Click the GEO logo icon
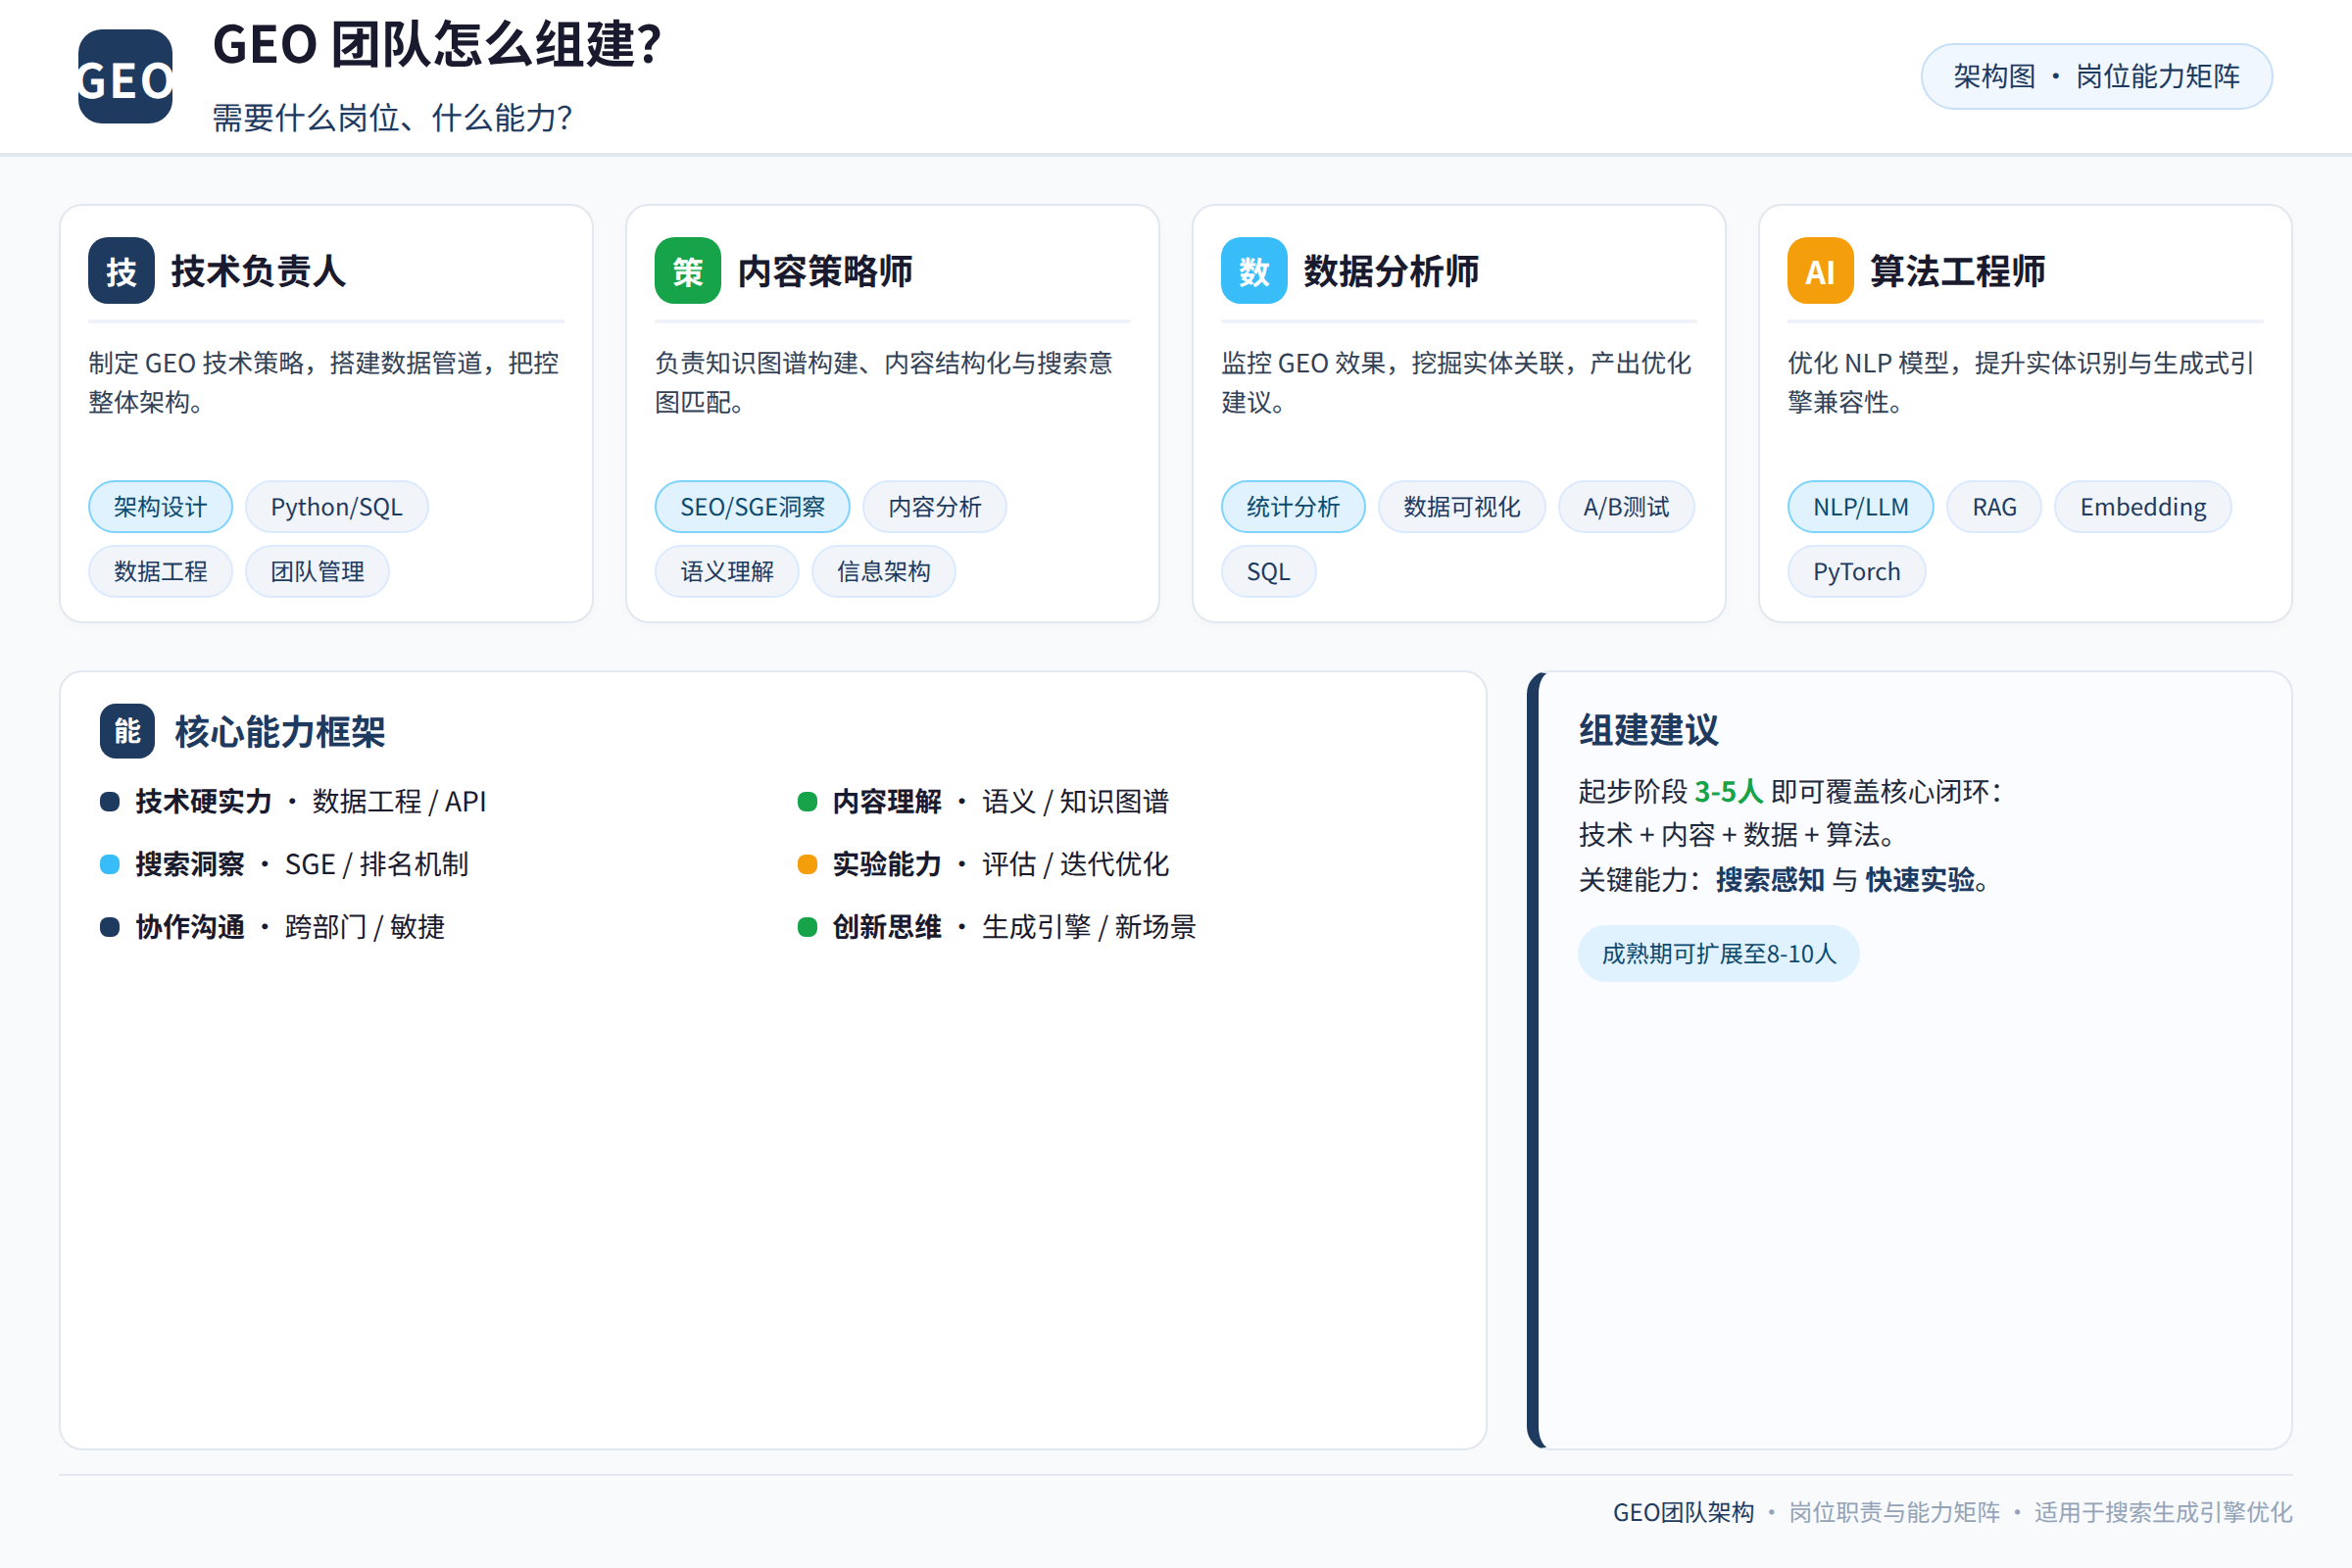The height and width of the screenshot is (1568, 2352). click(125, 76)
